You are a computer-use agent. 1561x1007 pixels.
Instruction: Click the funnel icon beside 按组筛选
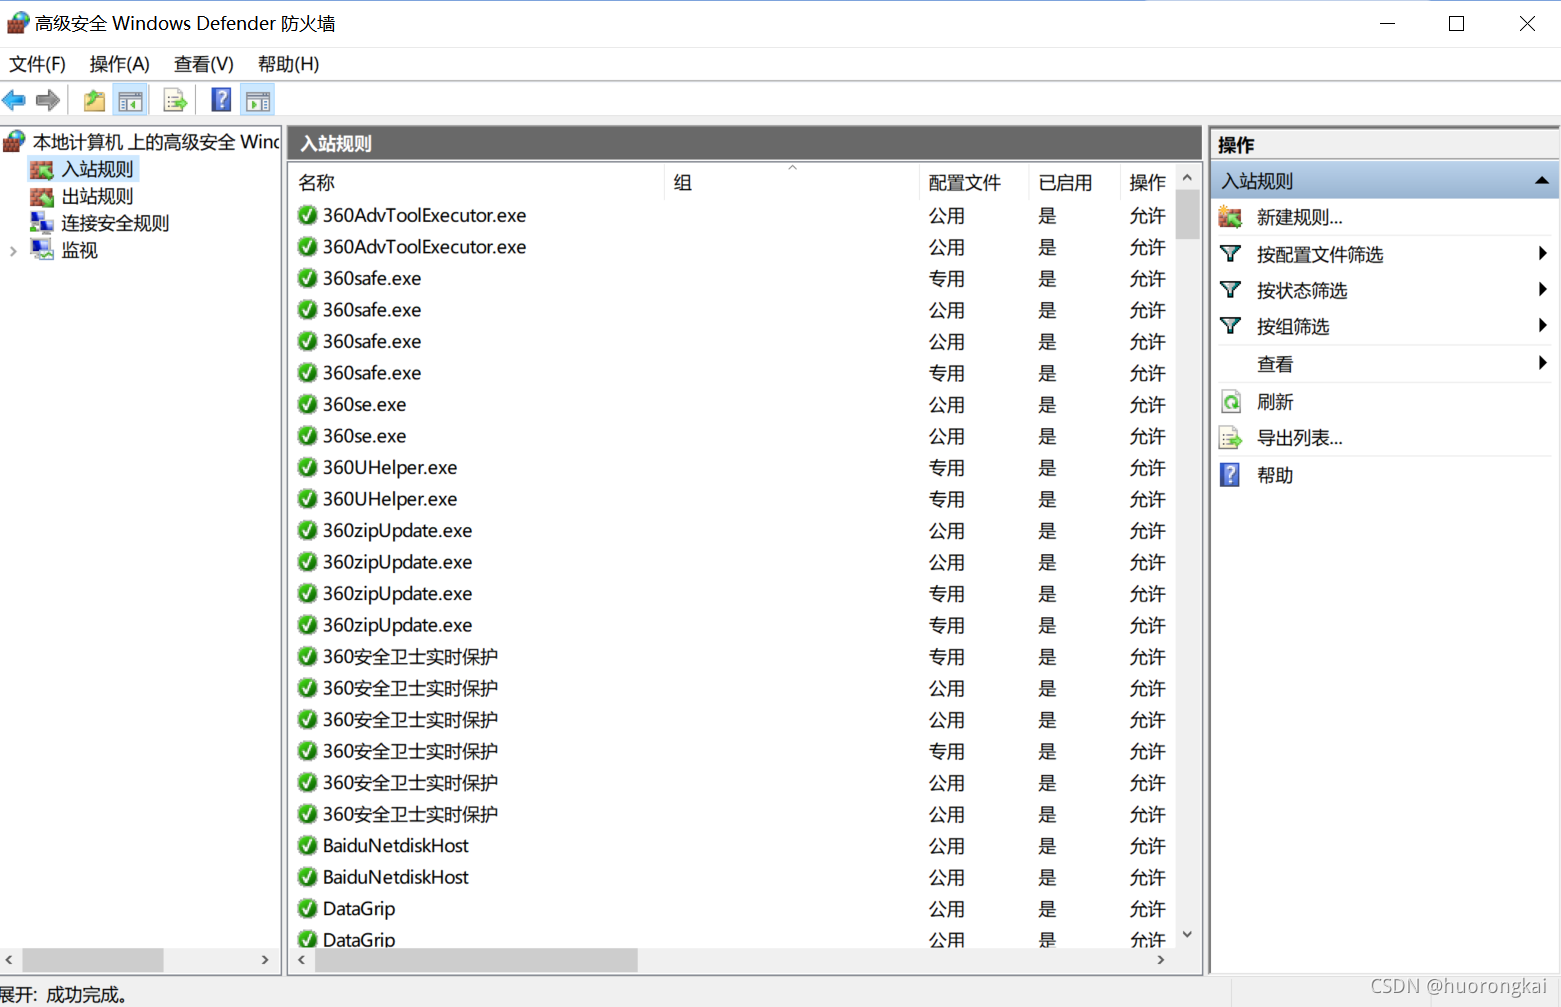(x=1231, y=326)
